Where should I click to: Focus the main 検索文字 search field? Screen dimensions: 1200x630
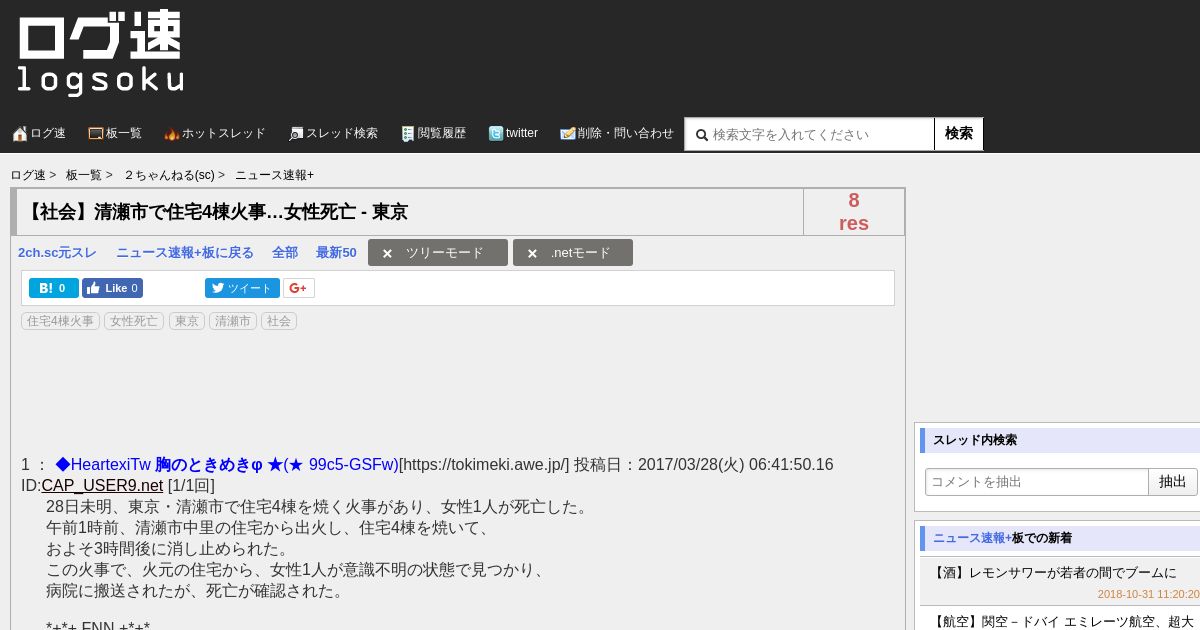pos(810,134)
